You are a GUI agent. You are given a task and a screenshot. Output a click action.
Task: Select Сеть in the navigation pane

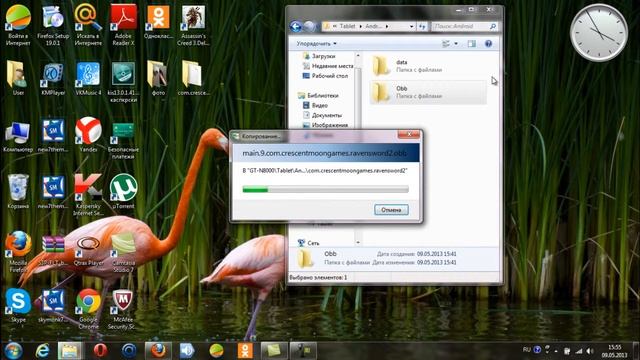309,243
